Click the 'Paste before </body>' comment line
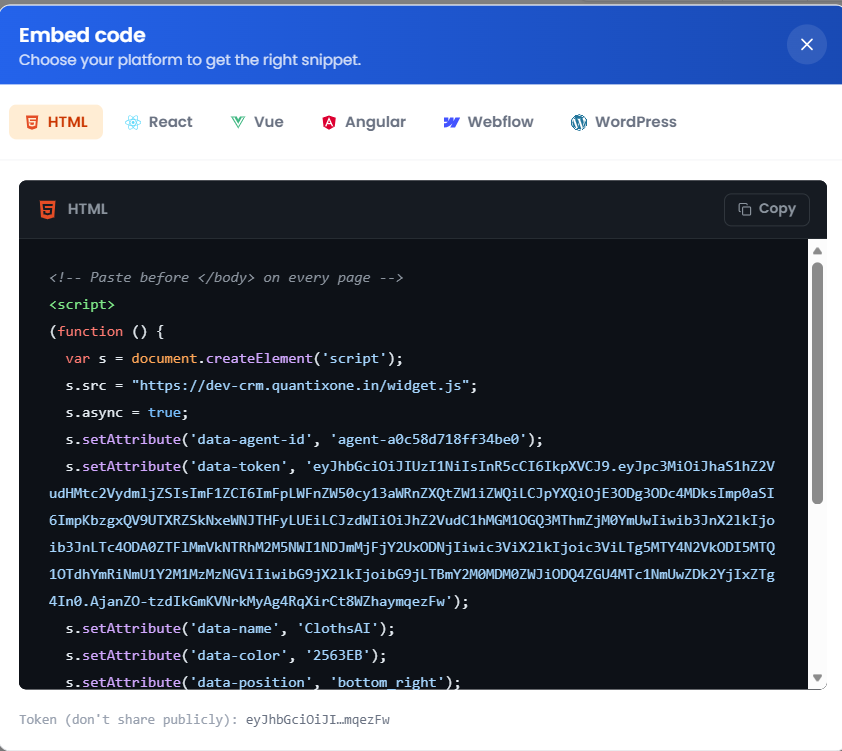Image resolution: width=842 pixels, height=751 pixels. point(226,278)
